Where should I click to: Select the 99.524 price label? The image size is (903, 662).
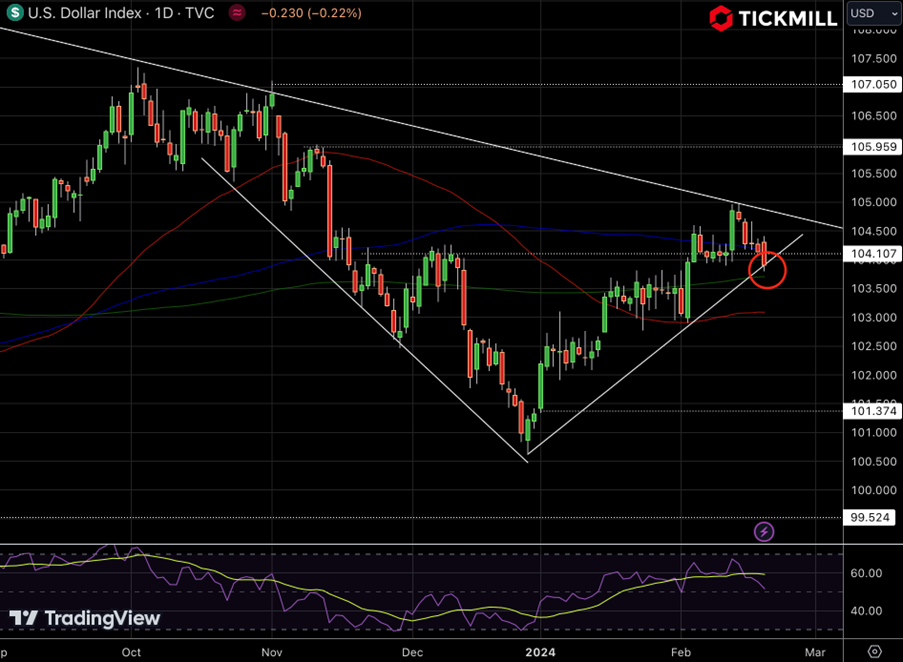click(x=870, y=518)
